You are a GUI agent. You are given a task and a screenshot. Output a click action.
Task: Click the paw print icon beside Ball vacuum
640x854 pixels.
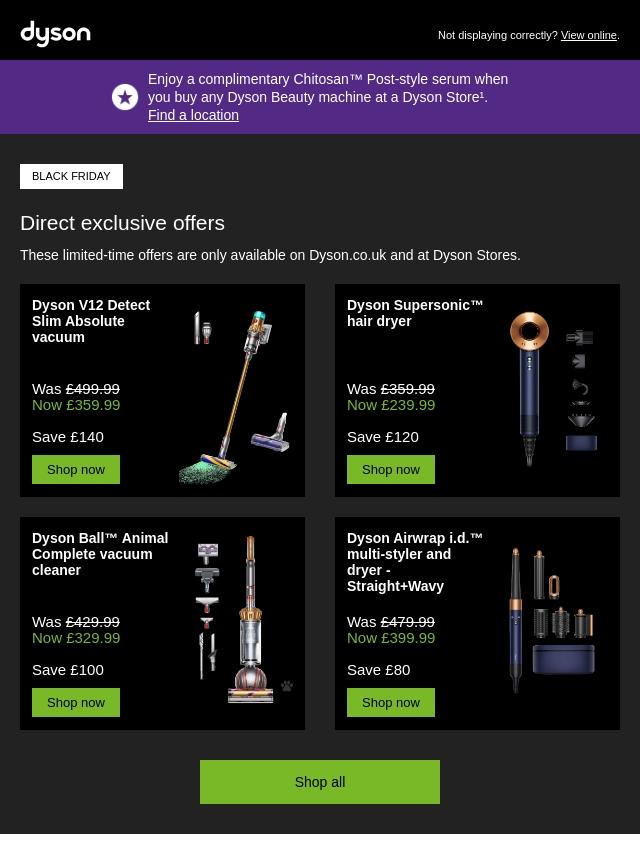coord(287,686)
